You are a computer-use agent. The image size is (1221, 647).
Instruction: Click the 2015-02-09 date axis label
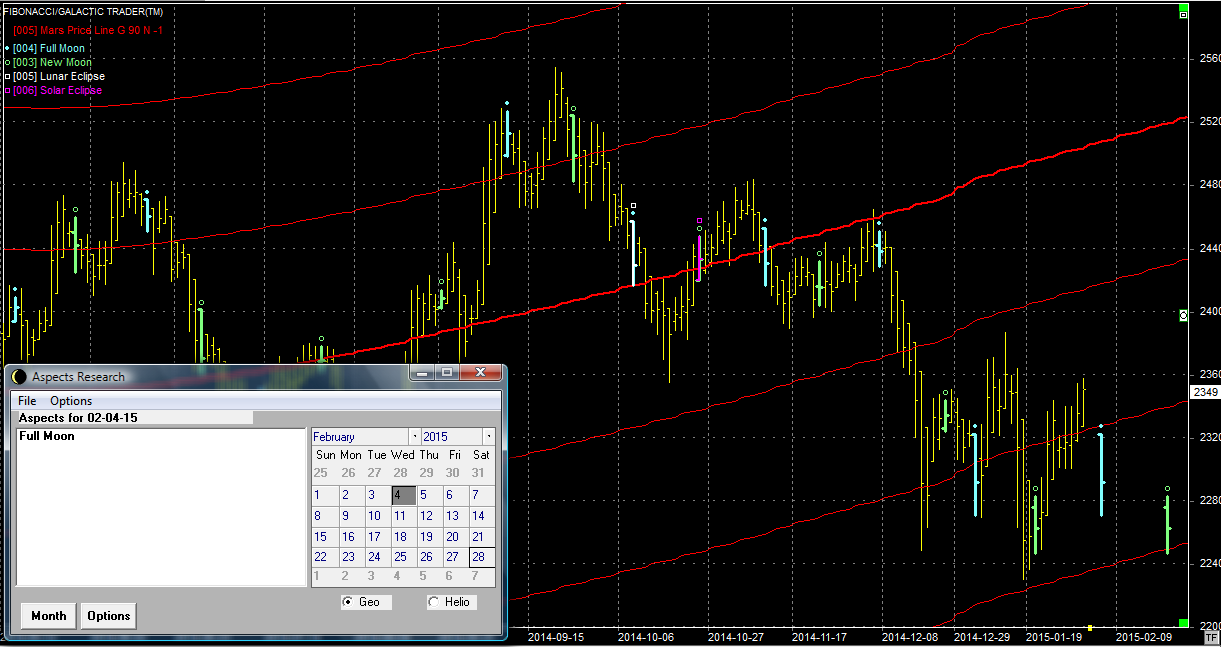point(1144,636)
